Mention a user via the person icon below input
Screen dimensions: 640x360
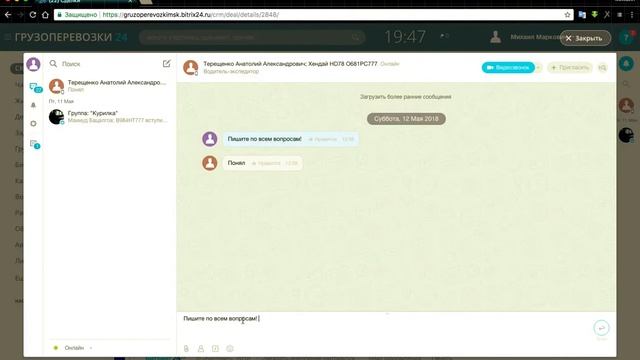point(201,349)
